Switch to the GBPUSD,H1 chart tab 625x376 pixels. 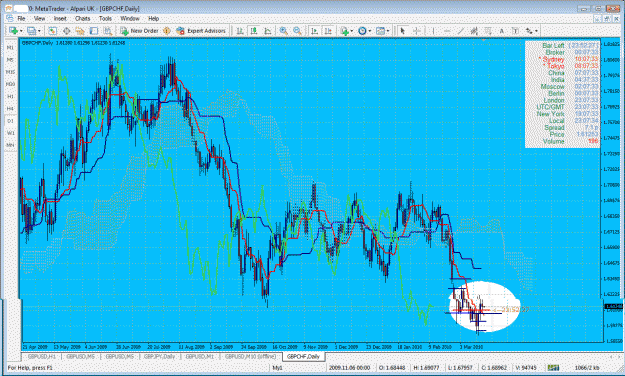click(42, 356)
